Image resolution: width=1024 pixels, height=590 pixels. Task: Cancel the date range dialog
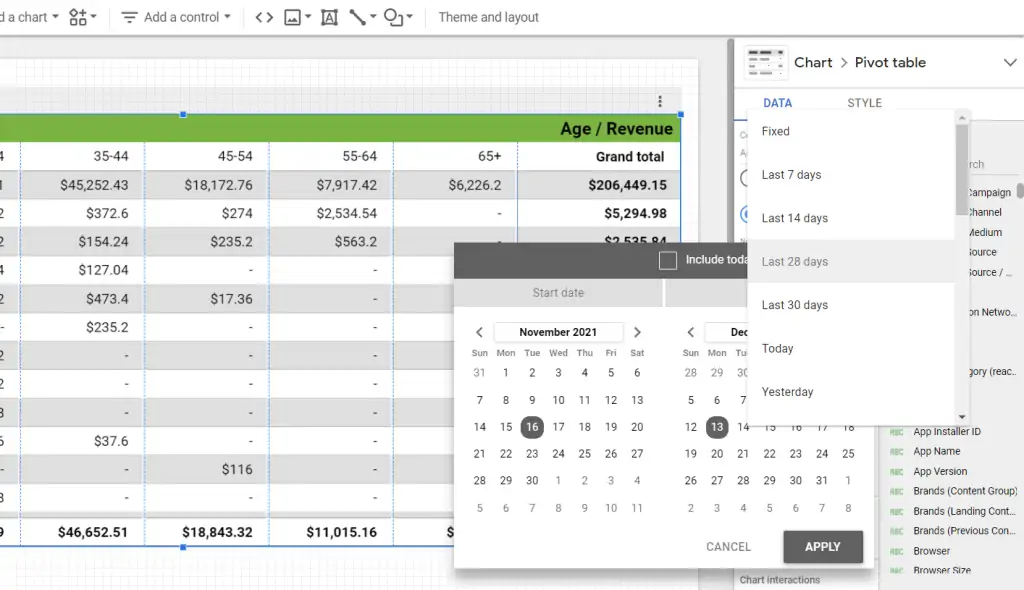pyautogui.click(x=727, y=547)
